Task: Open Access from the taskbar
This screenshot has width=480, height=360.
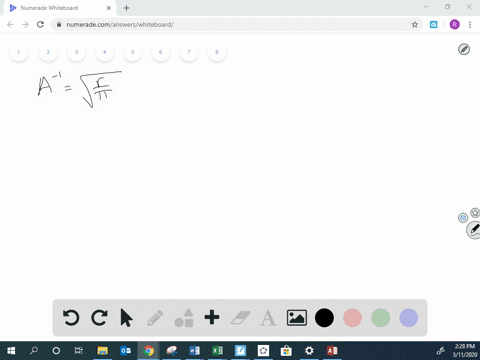Action: click(x=332, y=351)
